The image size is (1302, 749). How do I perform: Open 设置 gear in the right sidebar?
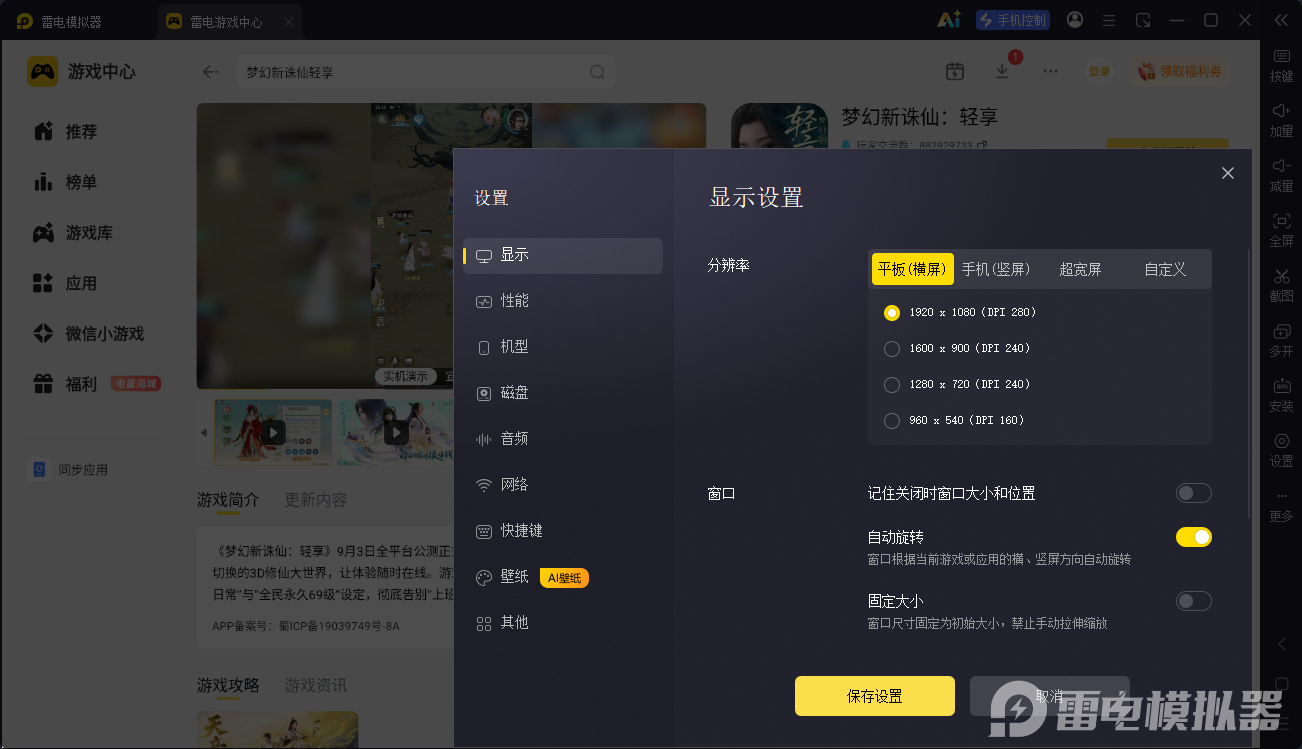point(1281,449)
